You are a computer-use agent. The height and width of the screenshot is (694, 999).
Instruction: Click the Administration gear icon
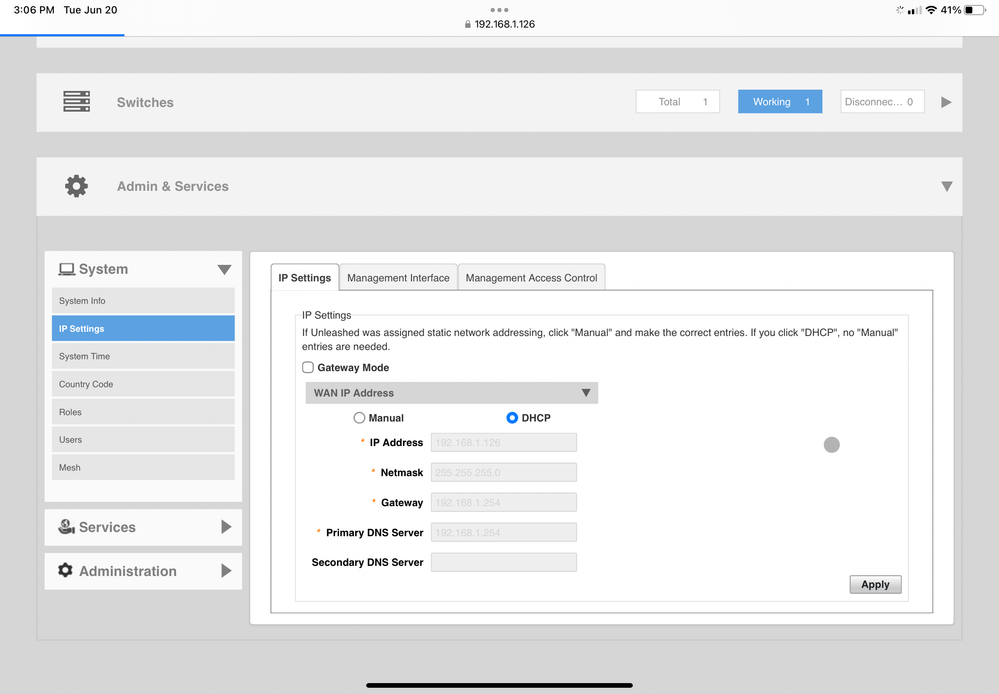[66, 570]
